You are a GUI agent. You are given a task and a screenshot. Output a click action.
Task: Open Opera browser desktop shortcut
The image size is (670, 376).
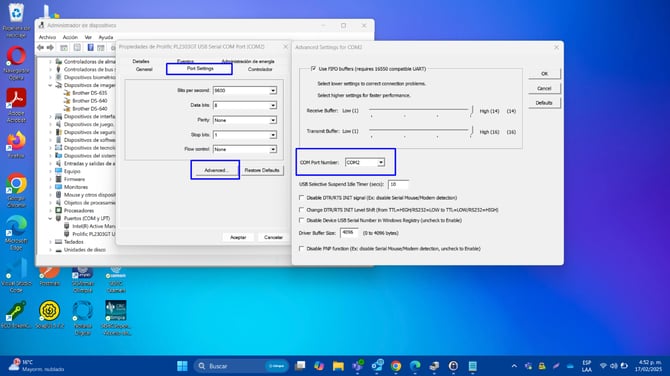(x=16, y=64)
